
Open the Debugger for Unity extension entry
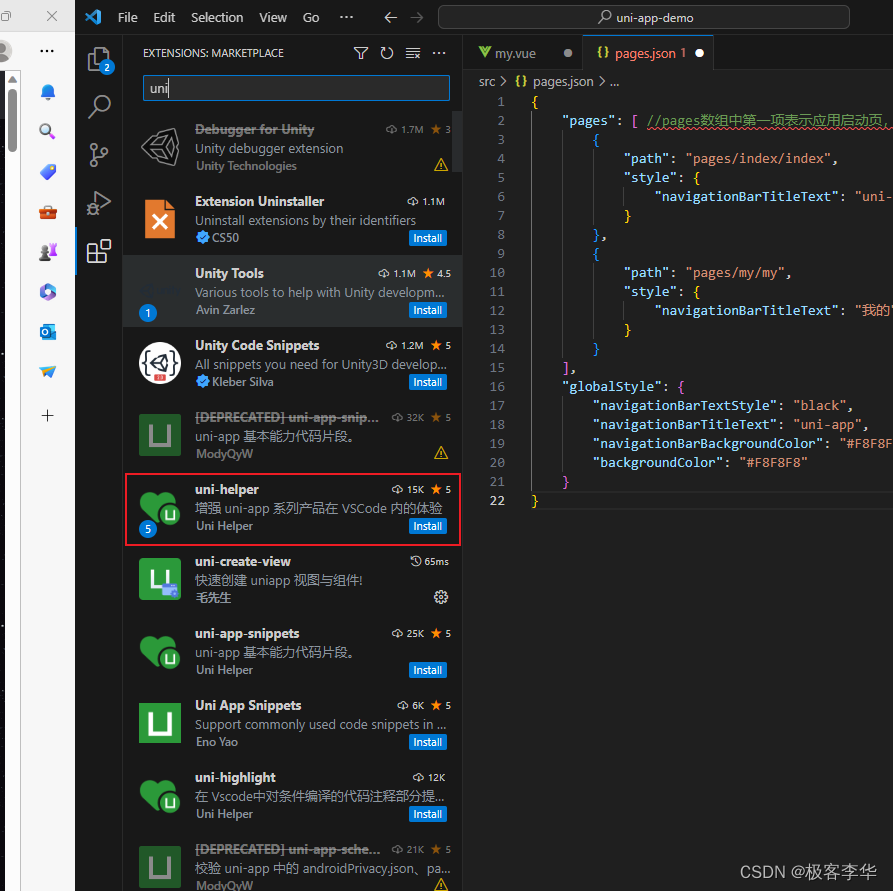[x=293, y=147]
